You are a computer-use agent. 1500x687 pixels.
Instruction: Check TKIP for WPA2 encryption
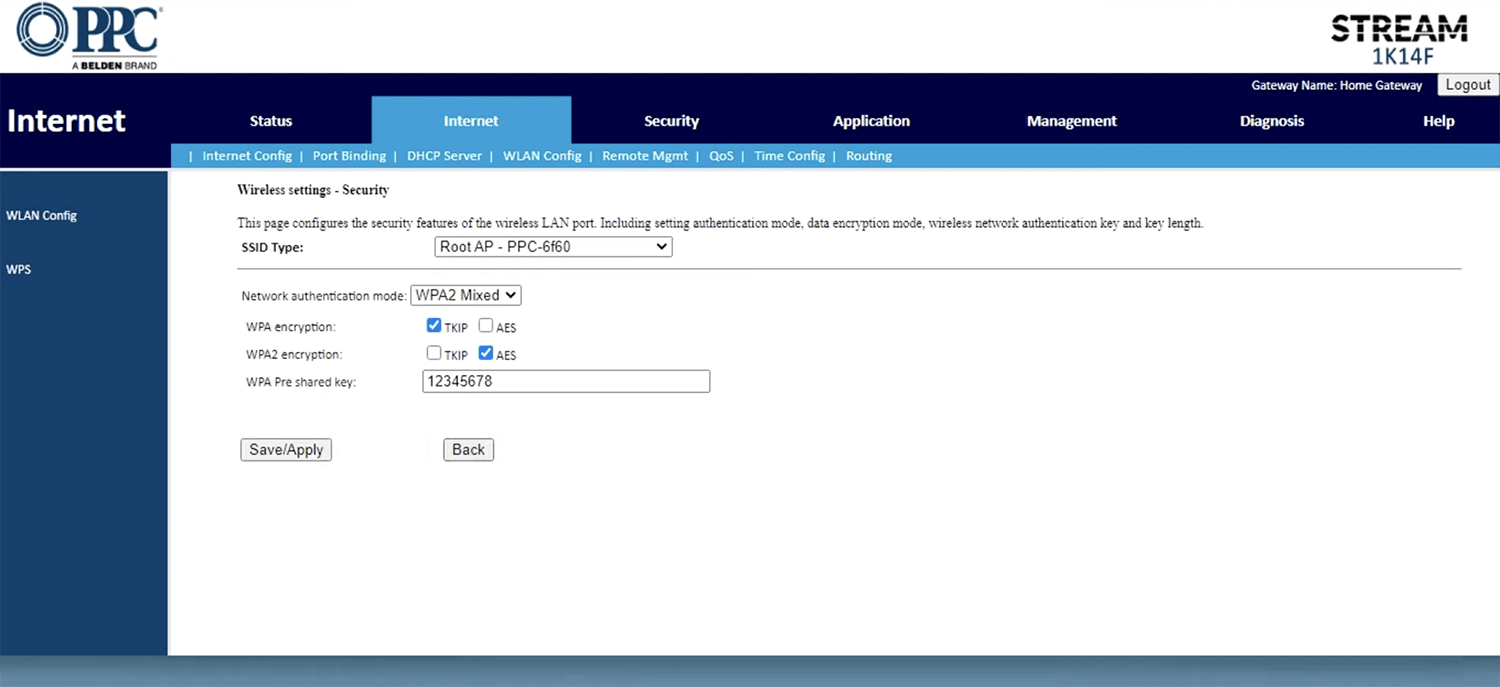click(x=434, y=353)
